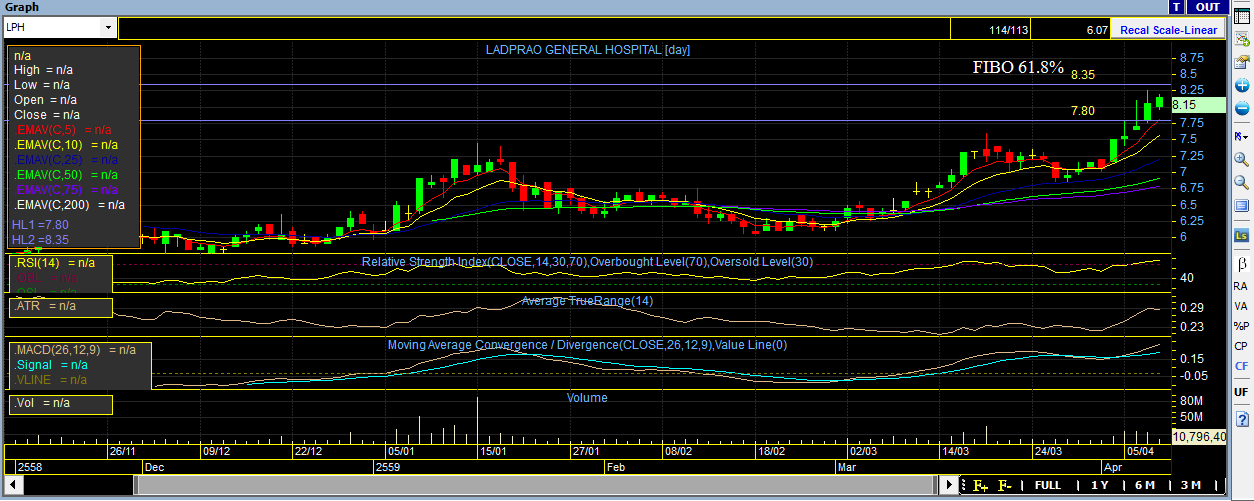The width and height of the screenshot is (1254, 501).
Task: Click the Volume panel title
Action: point(587,397)
